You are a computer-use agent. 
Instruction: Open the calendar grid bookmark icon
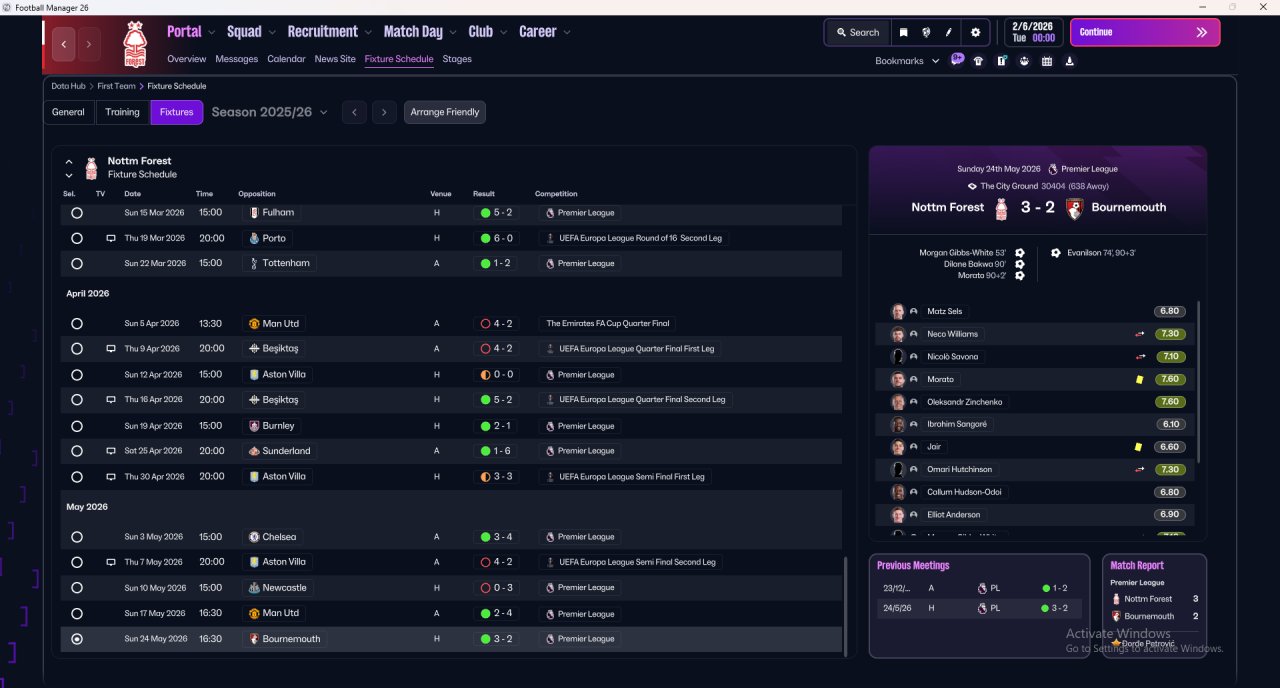1047,61
